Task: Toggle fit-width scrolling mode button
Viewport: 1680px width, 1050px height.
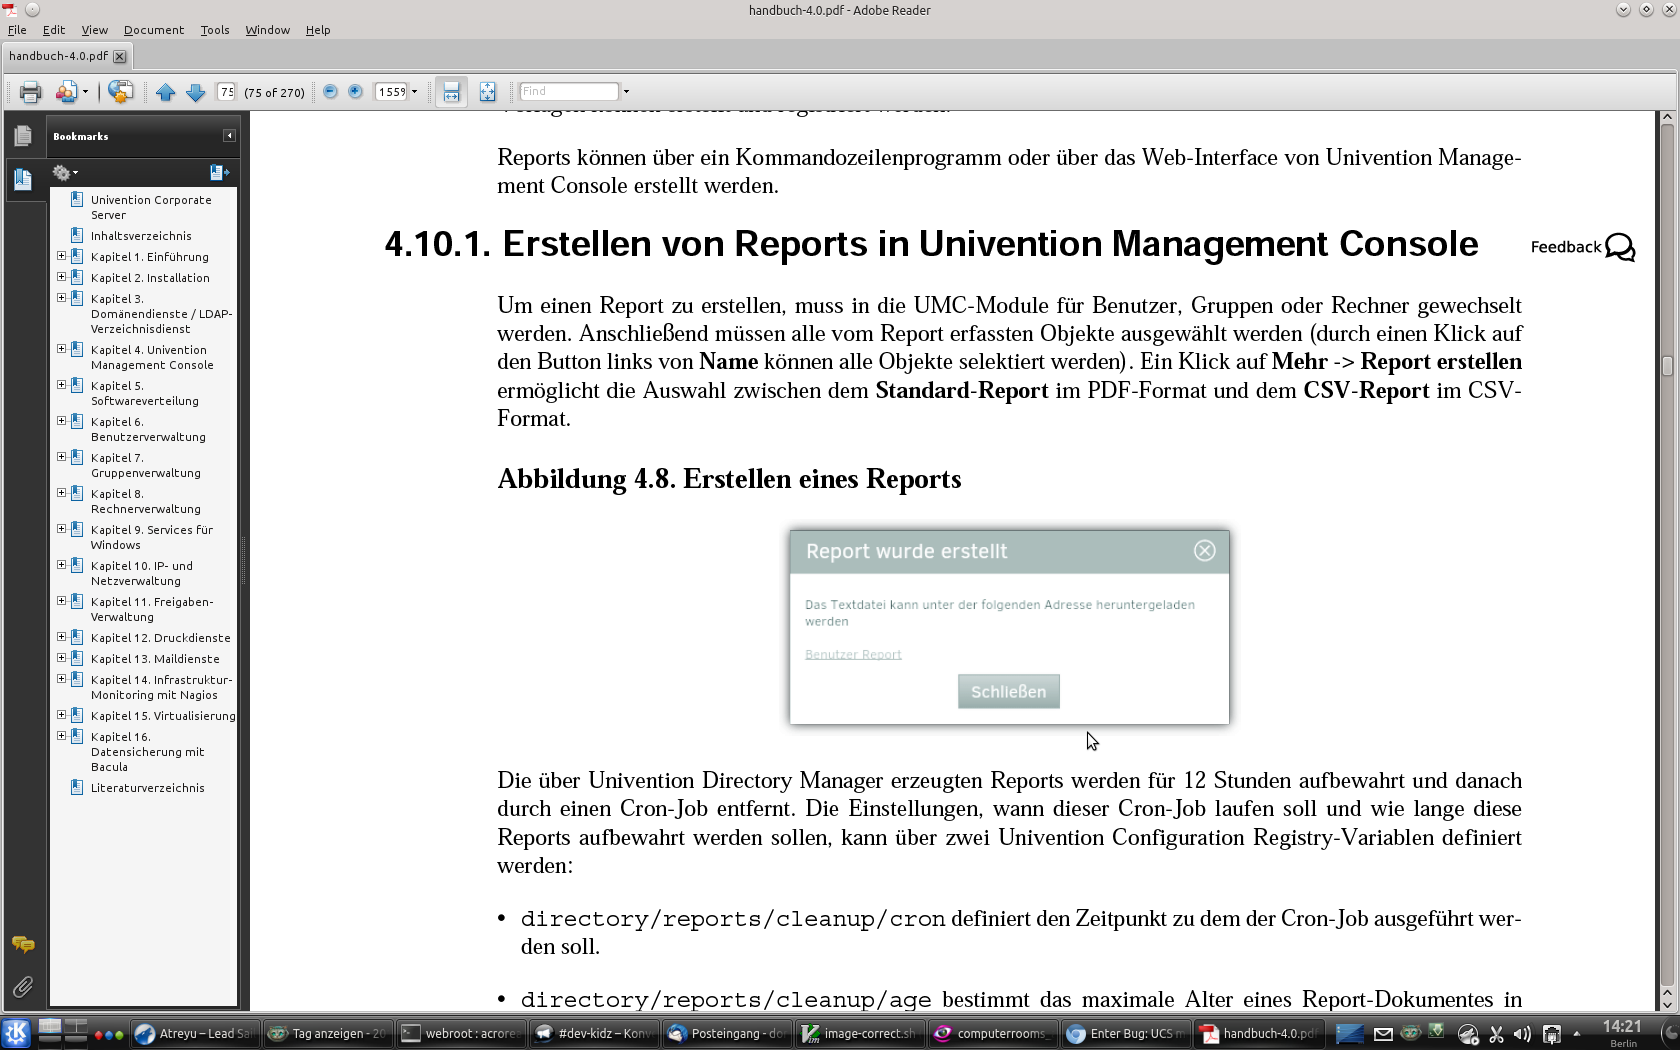Action: [451, 92]
